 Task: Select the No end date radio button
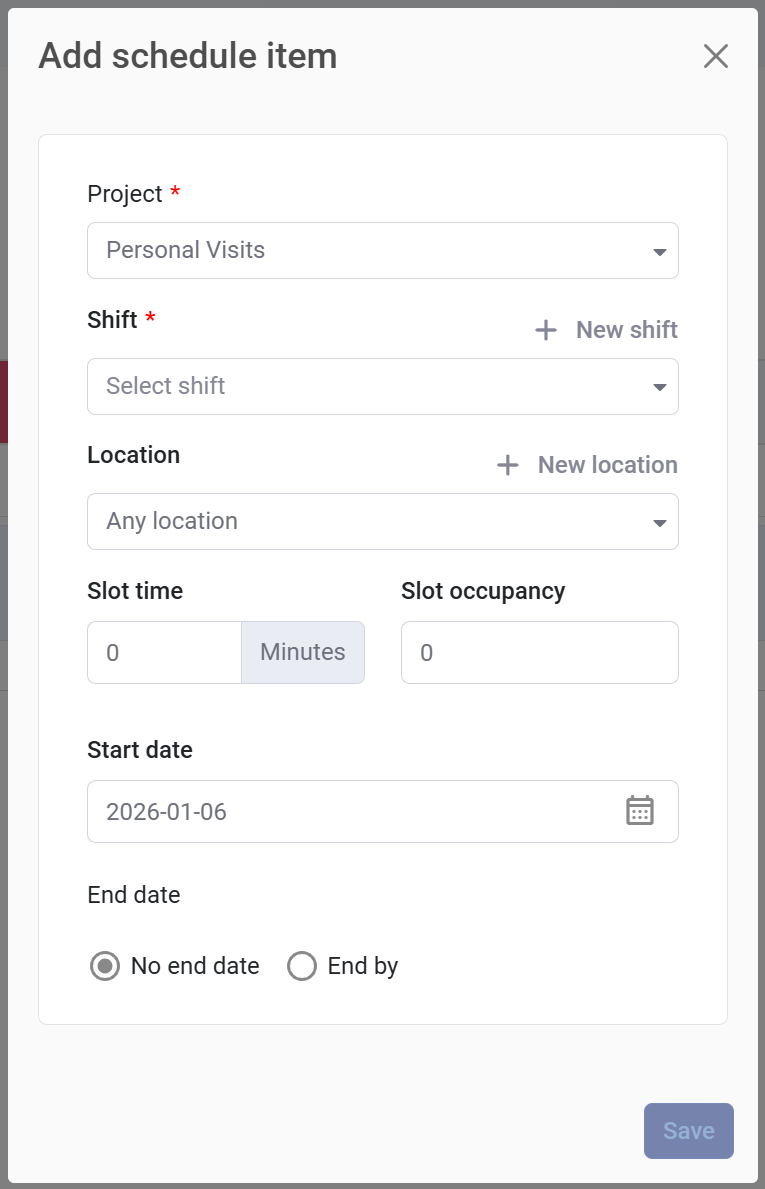[x=105, y=966]
